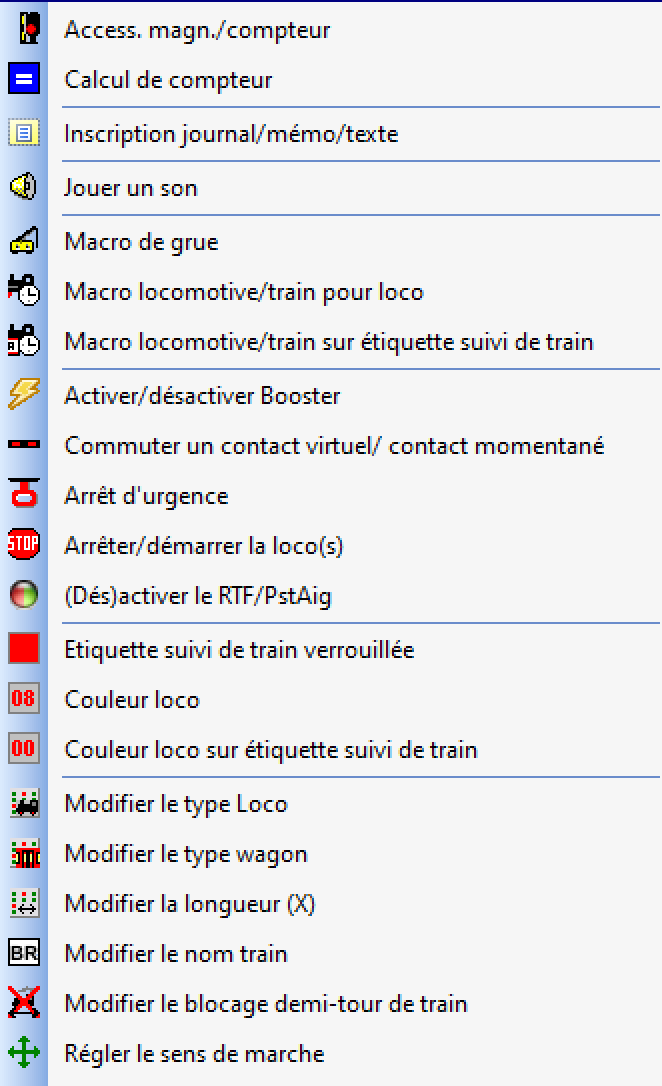Open "Commuter un contact virtuel" option

pyautogui.click(x=334, y=445)
